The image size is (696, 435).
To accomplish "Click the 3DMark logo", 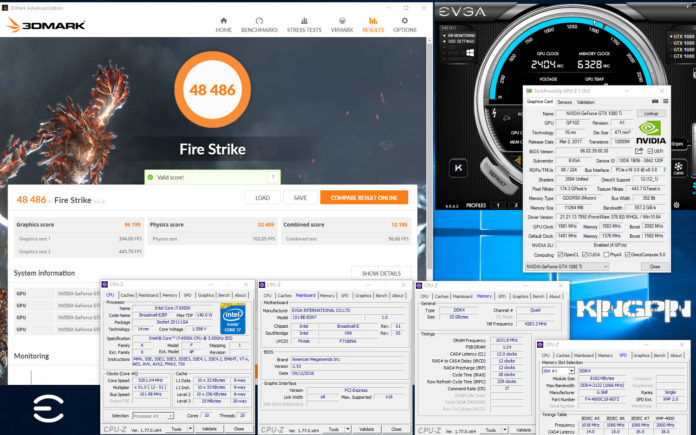I will (x=46, y=25).
